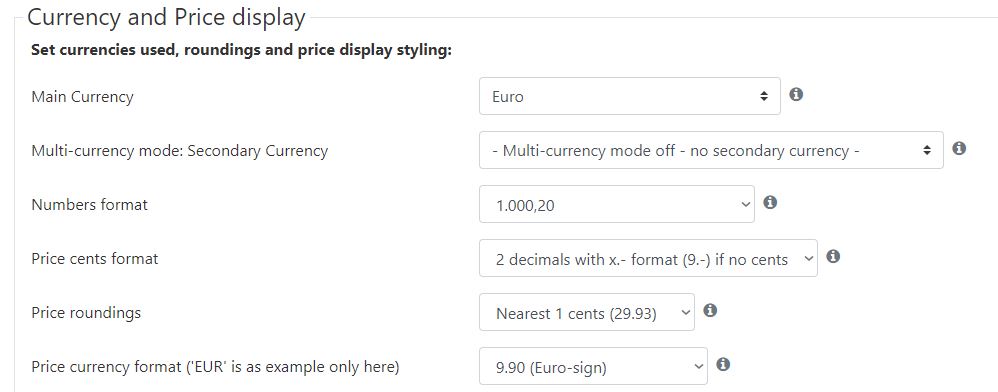Open the Main Currency dropdown showing Euro
Viewport: 998px width, 392px height.
(629, 96)
